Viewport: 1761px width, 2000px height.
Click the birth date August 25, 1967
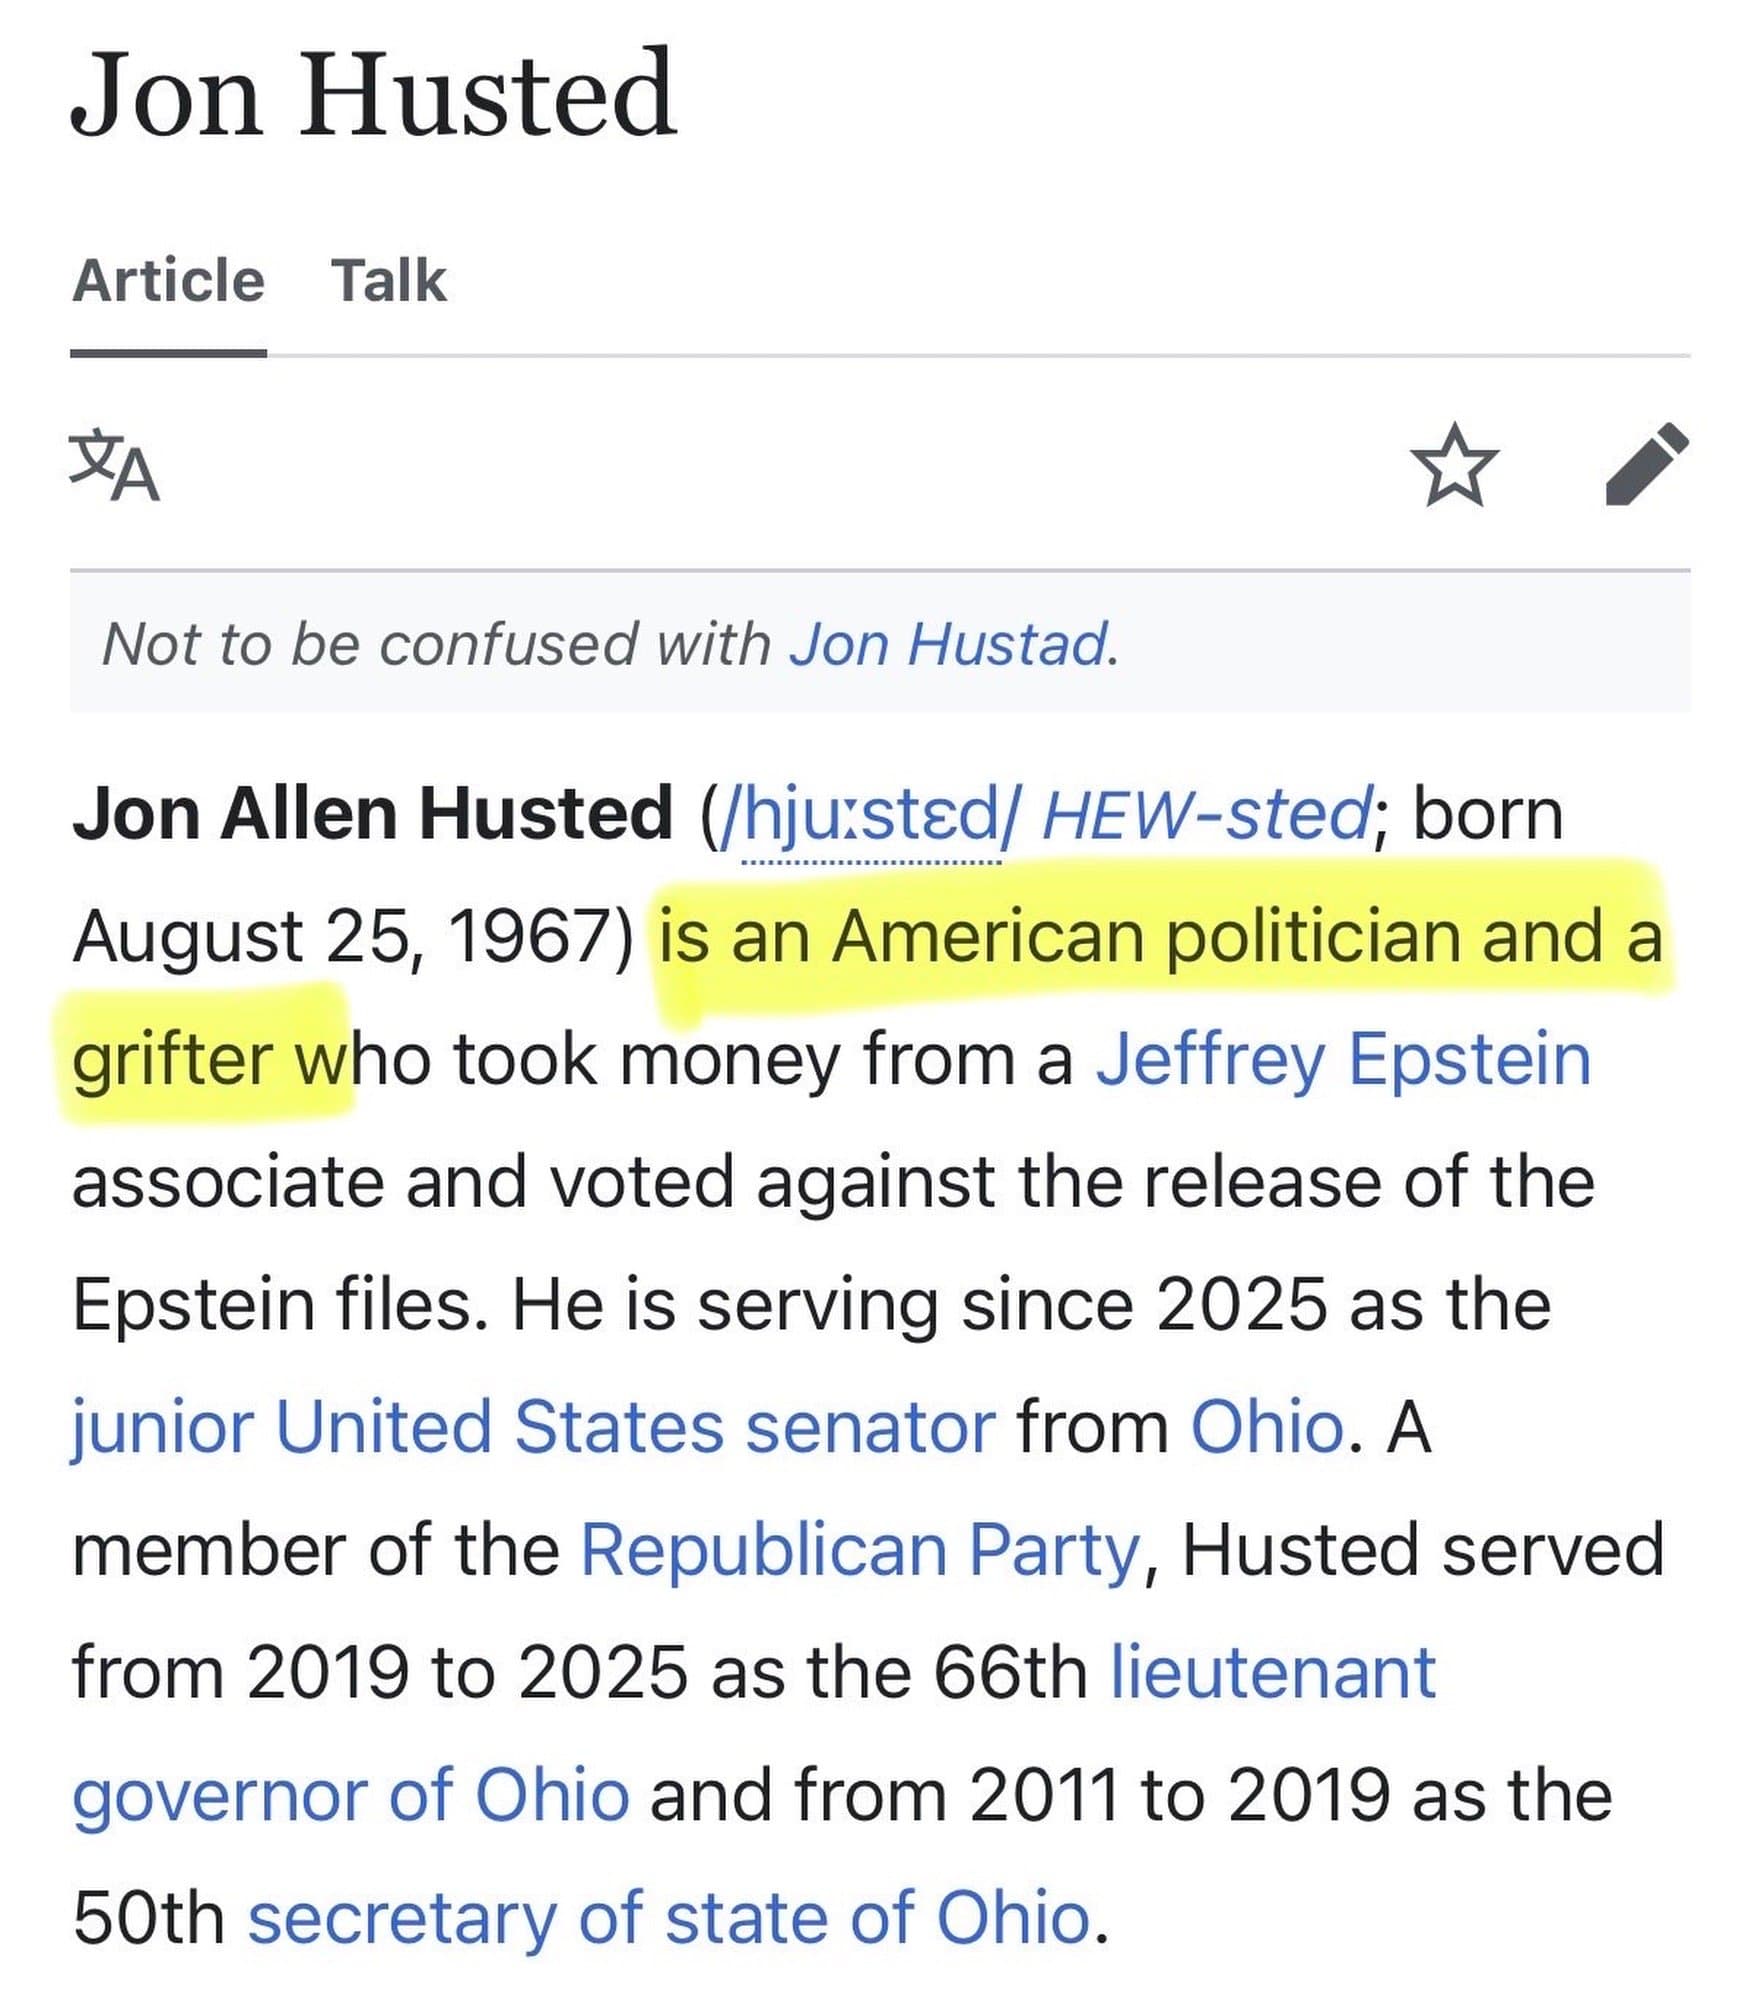tap(352, 937)
